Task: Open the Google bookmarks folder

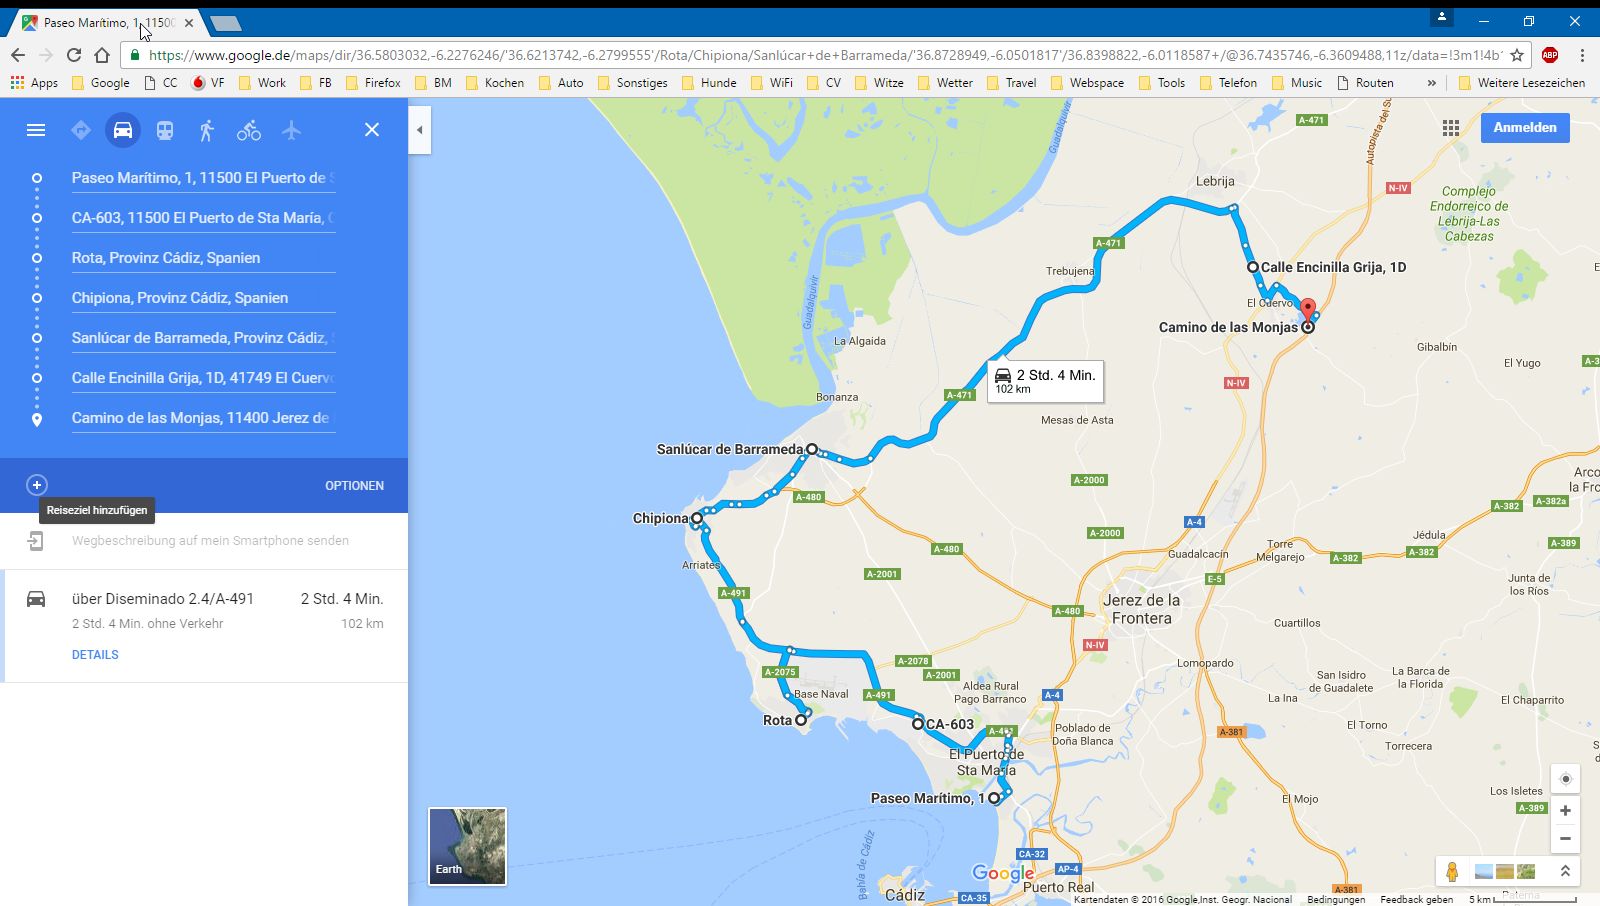Action: point(100,83)
